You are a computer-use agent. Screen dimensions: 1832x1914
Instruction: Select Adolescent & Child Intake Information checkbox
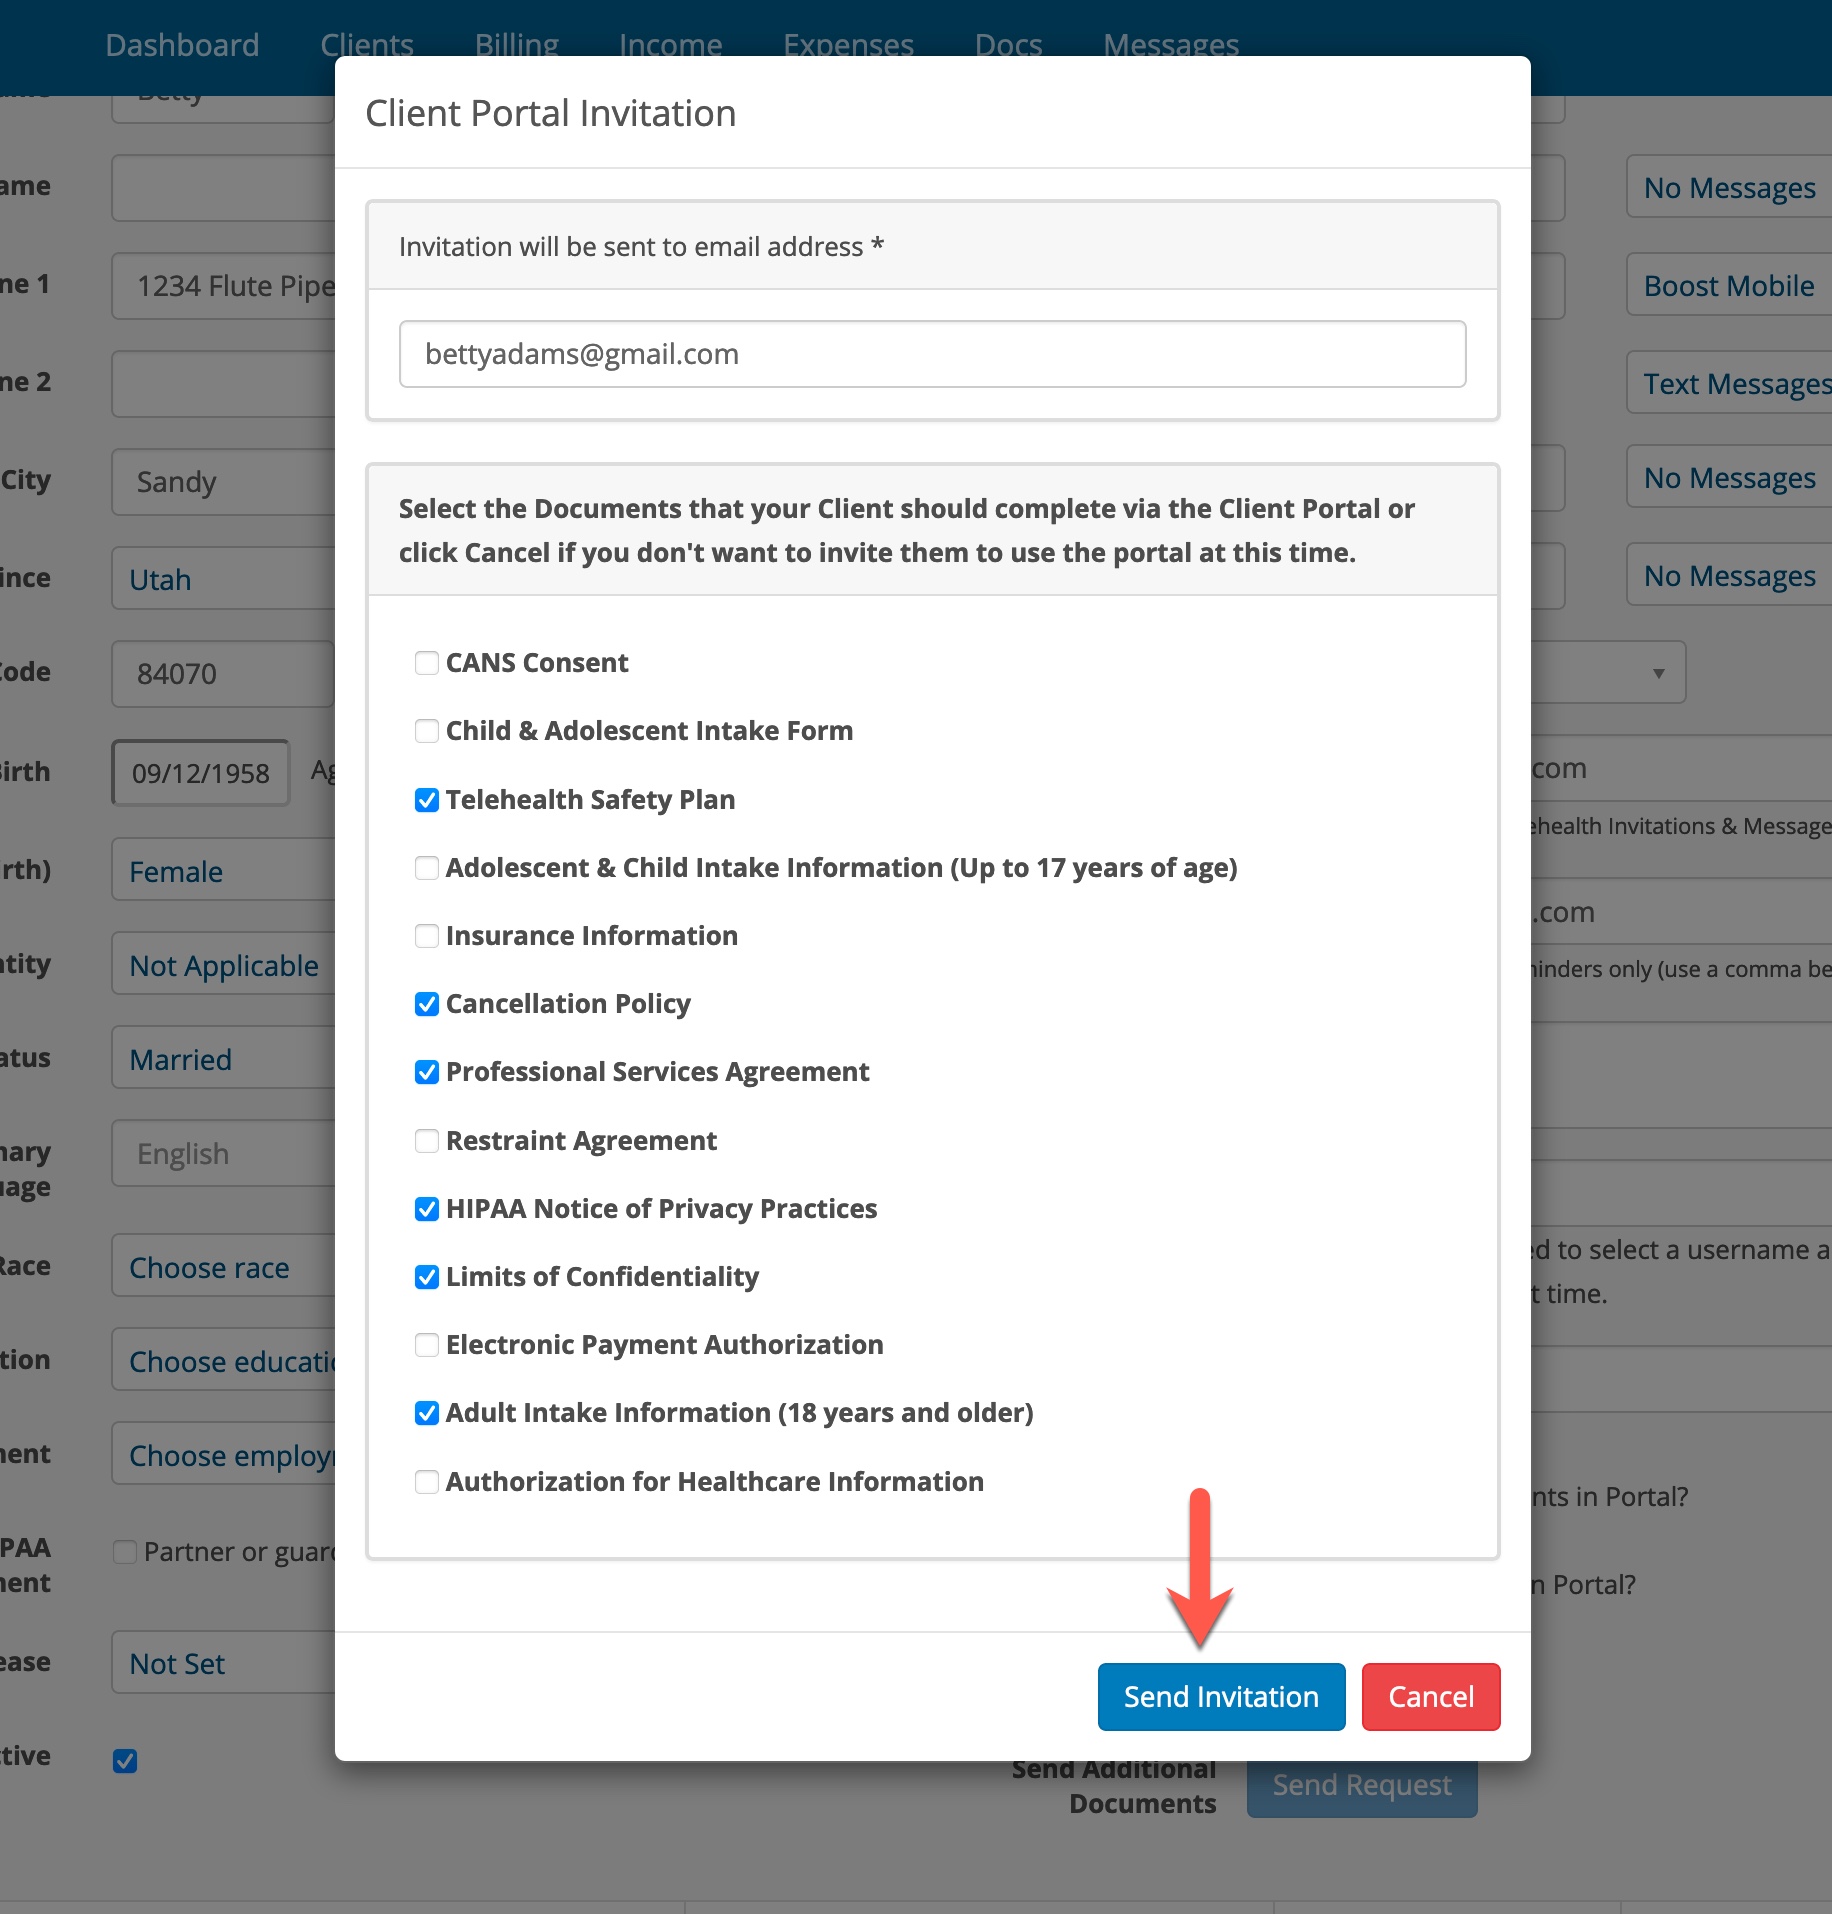coord(427,868)
